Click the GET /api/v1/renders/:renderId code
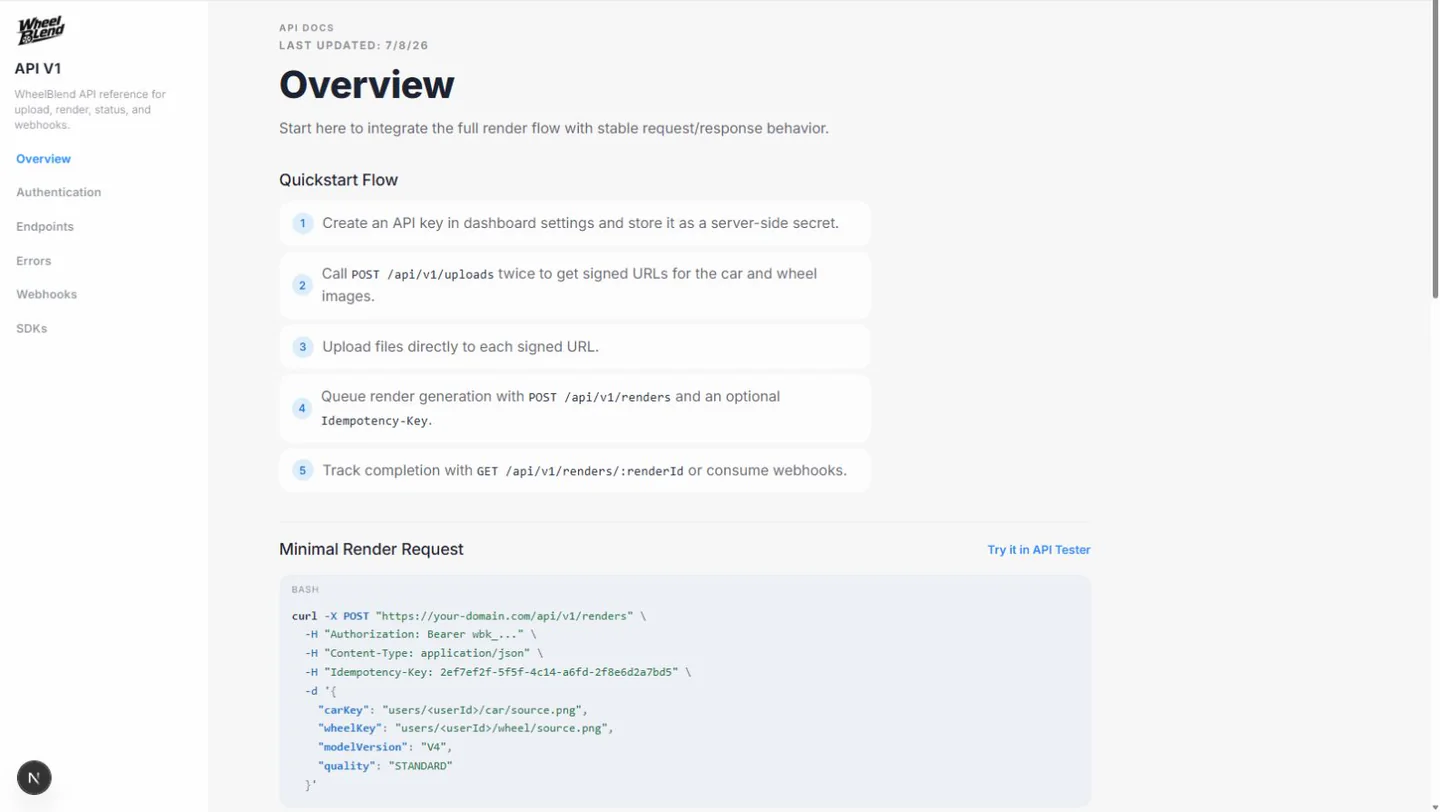The image size is (1440, 812). coord(580,471)
